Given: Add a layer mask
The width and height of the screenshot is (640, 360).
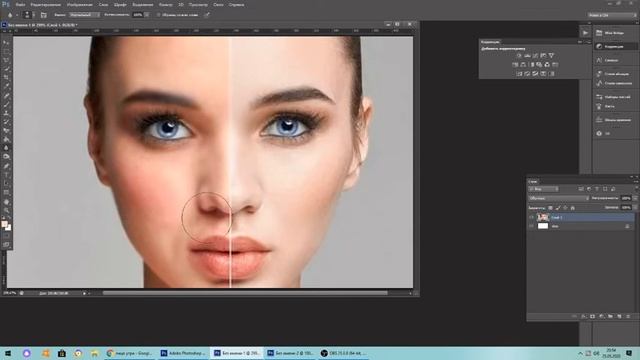Looking at the screenshot, I should point(592,316).
